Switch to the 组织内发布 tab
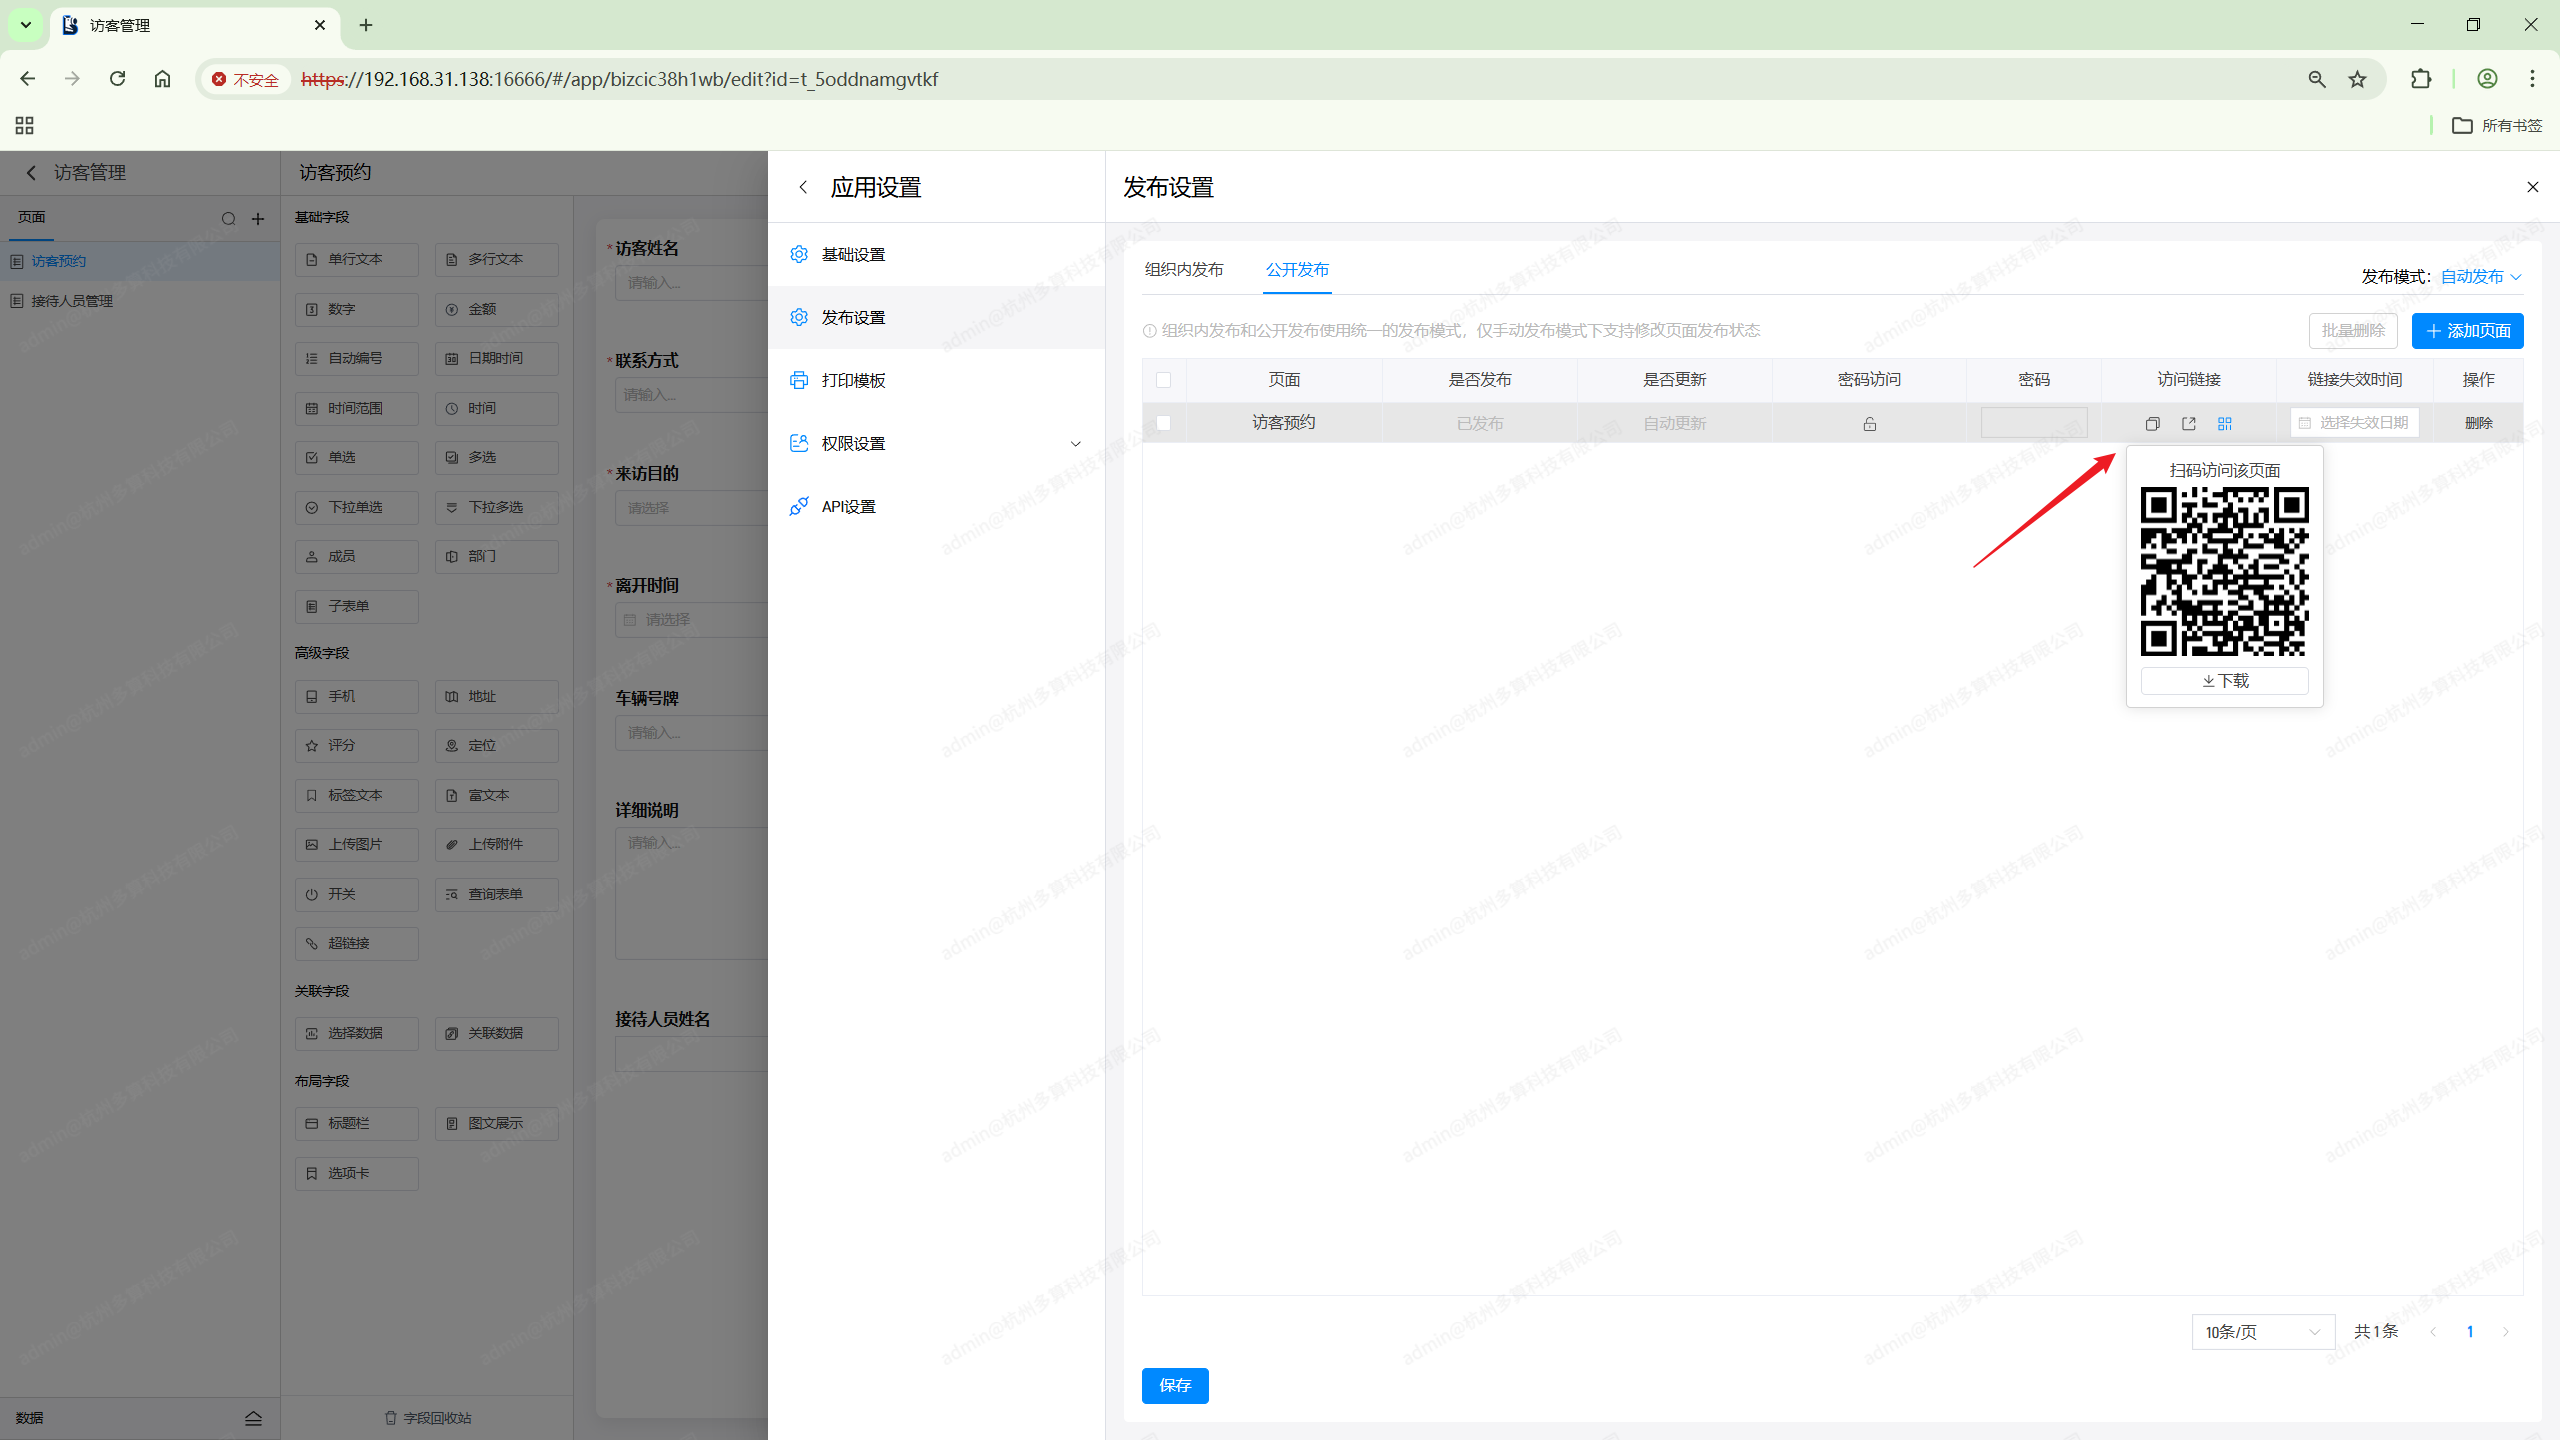The width and height of the screenshot is (2560, 1440). click(x=1184, y=270)
